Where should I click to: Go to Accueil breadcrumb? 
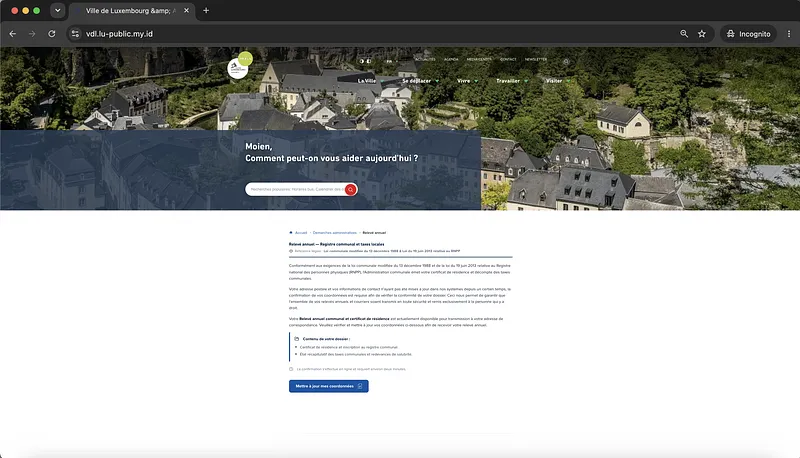(301, 233)
